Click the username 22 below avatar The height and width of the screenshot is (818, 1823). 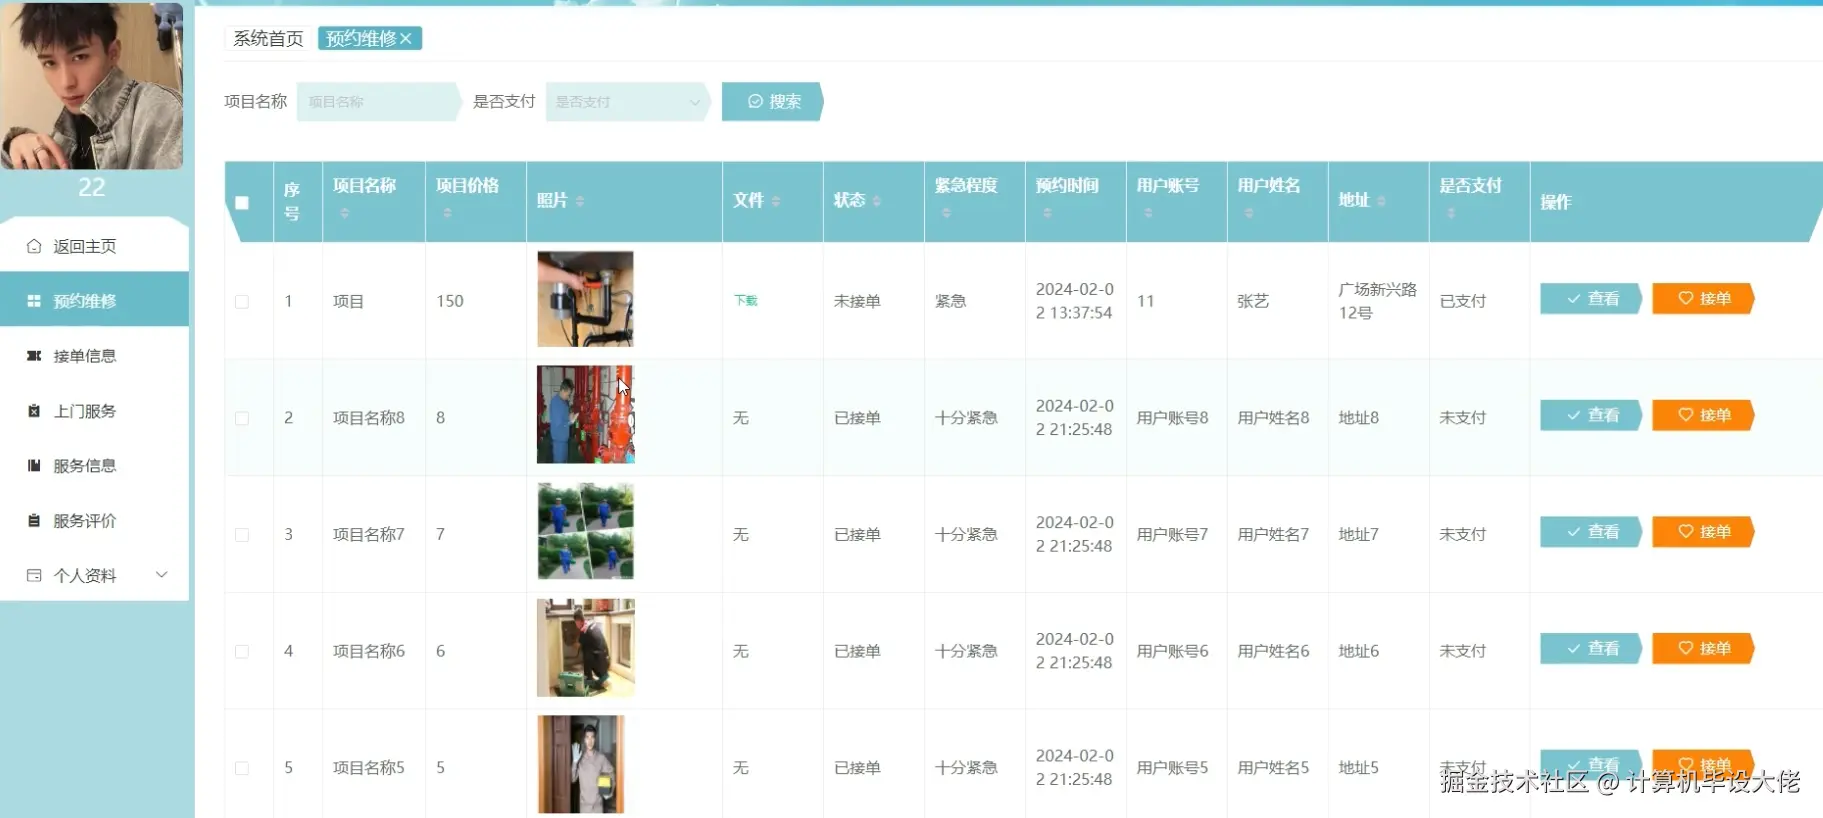(91, 187)
